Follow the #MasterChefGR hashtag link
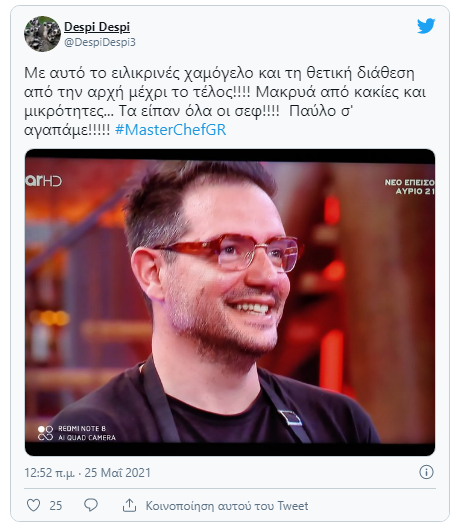 pos(170,130)
